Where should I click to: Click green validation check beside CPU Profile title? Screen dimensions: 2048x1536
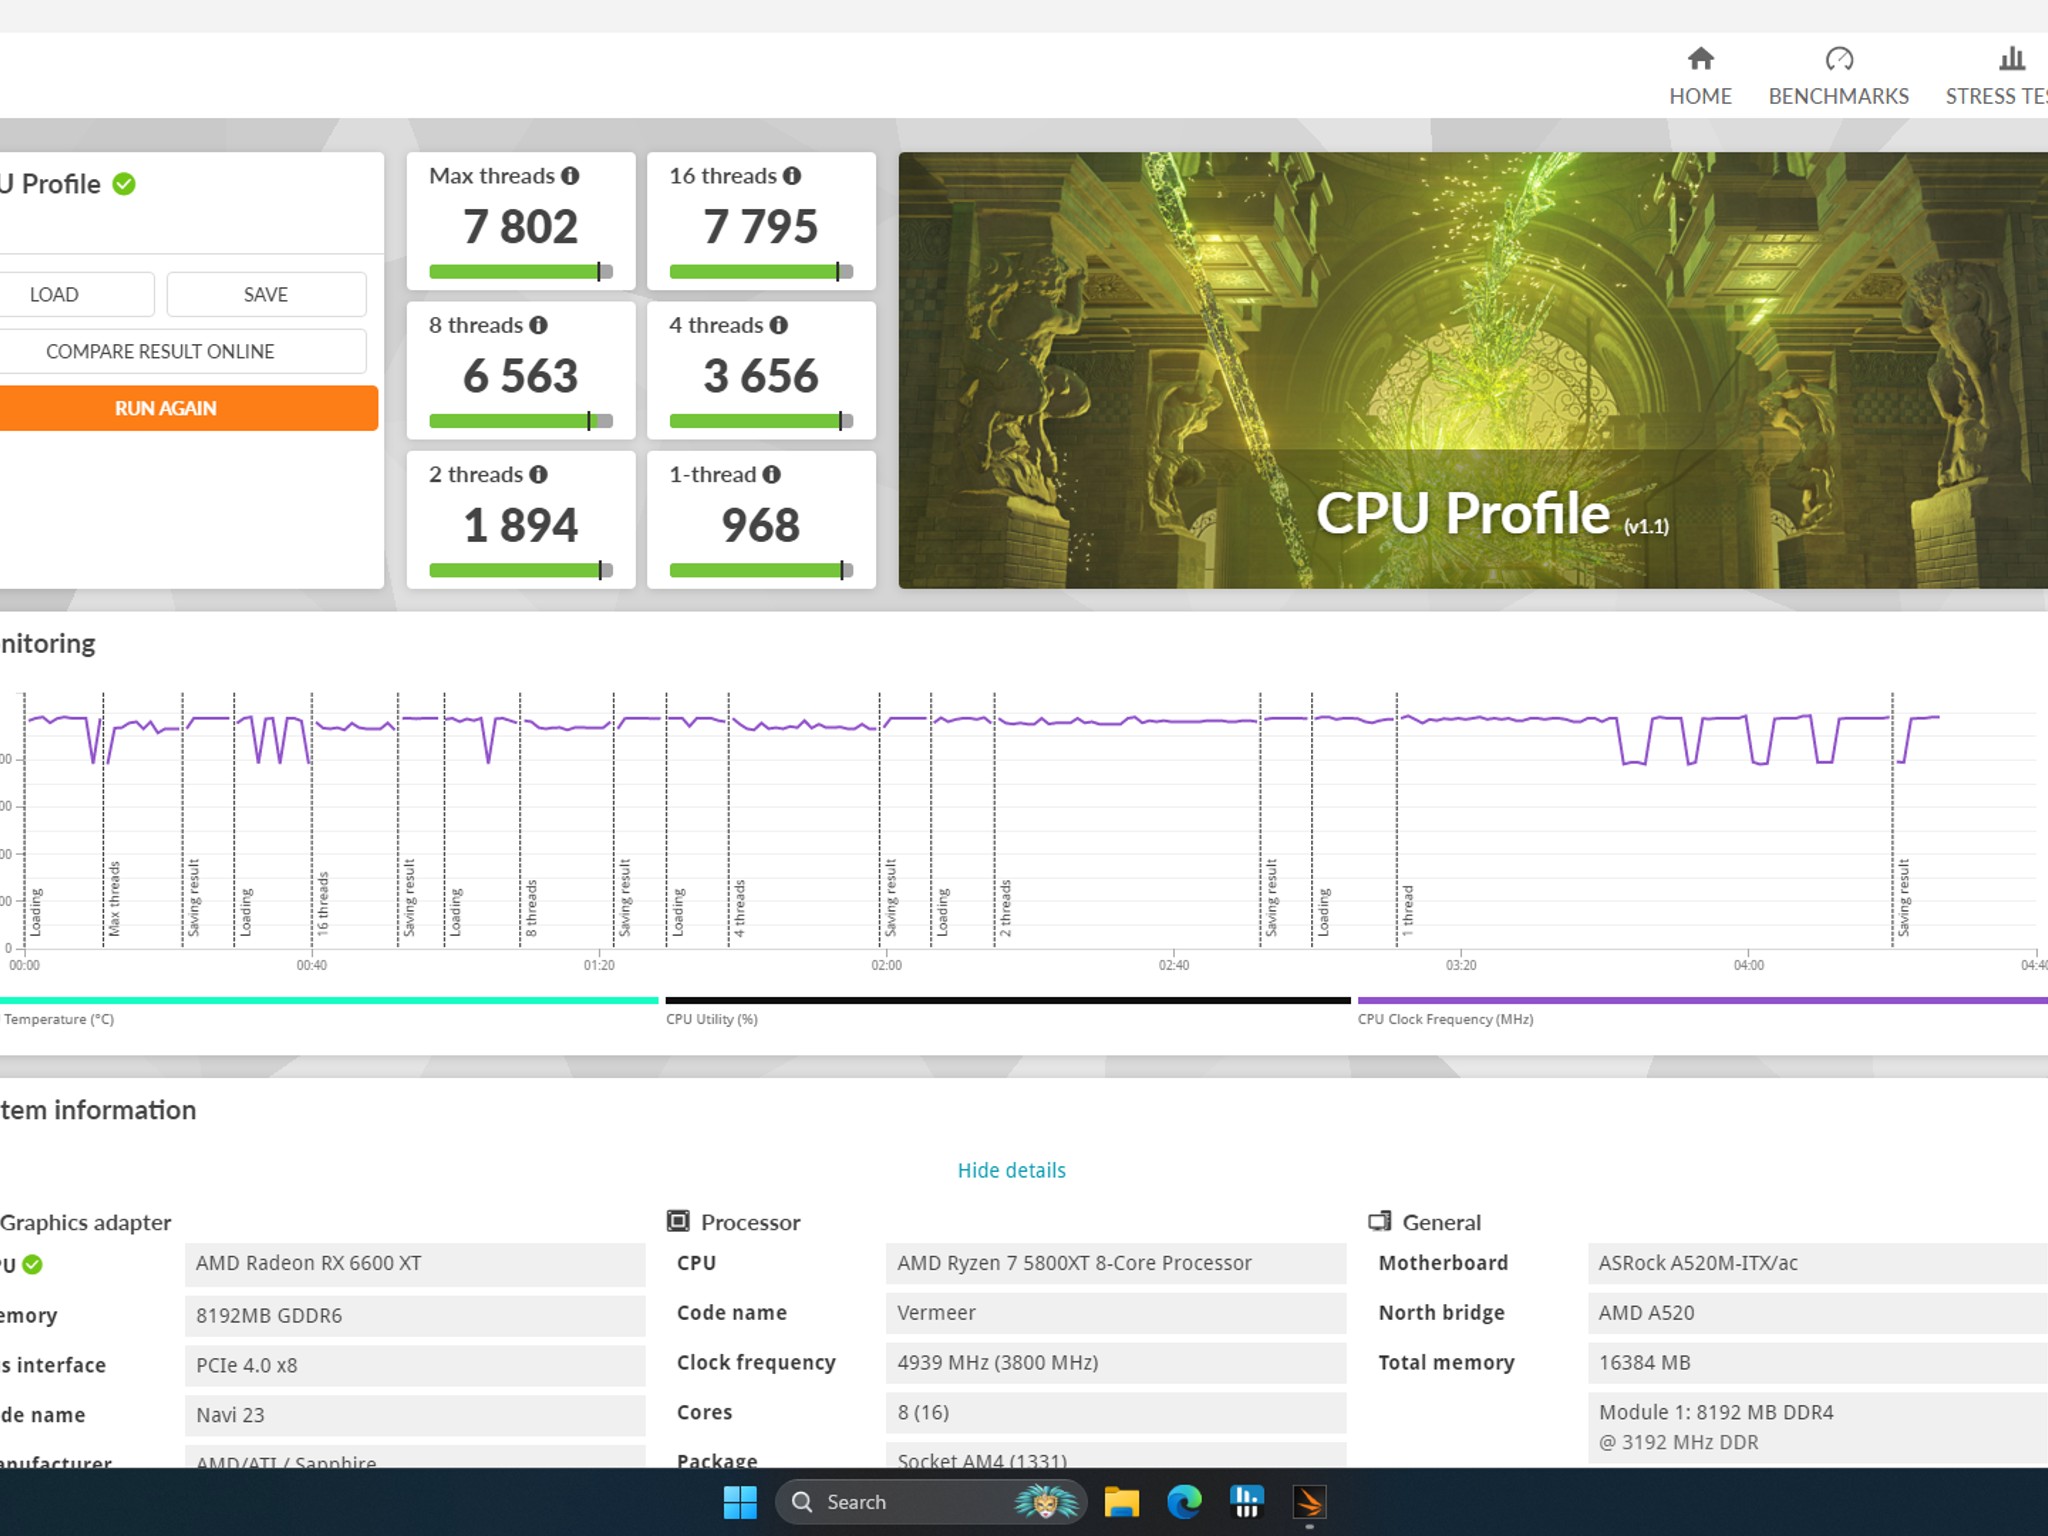(x=124, y=184)
